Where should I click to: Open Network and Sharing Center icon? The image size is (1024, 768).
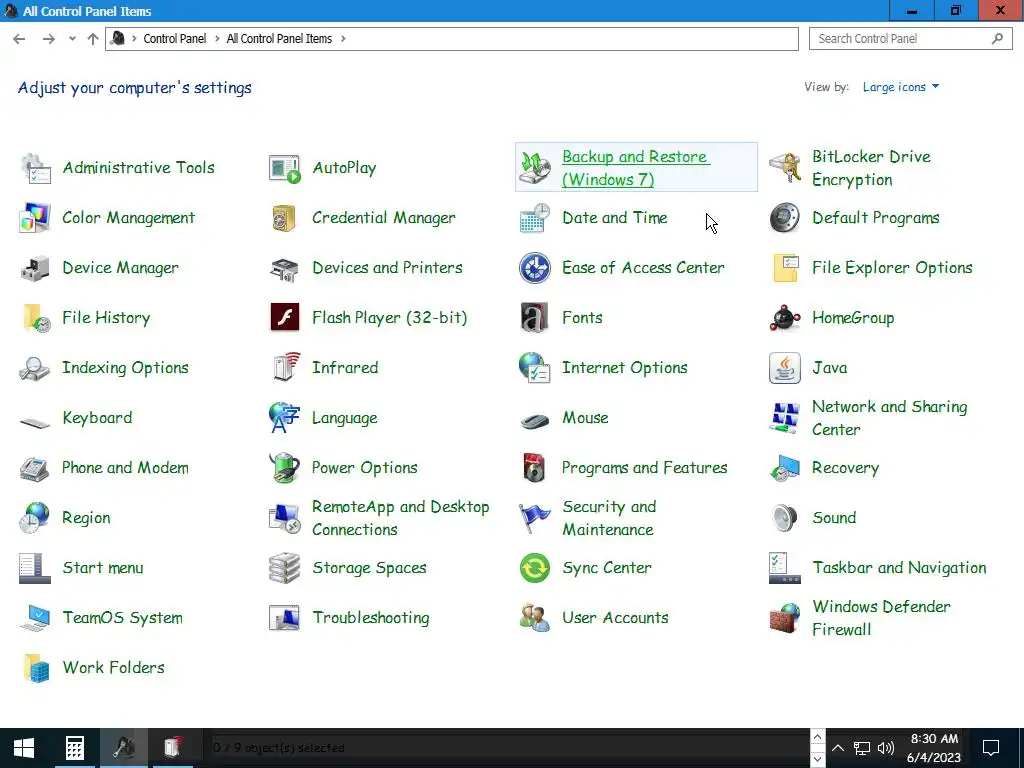click(x=785, y=418)
